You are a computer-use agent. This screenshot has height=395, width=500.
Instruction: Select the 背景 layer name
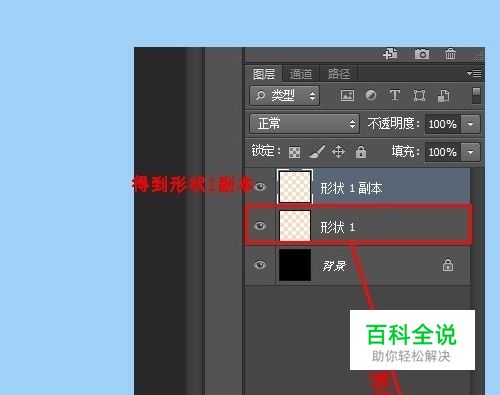[x=334, y=266]
